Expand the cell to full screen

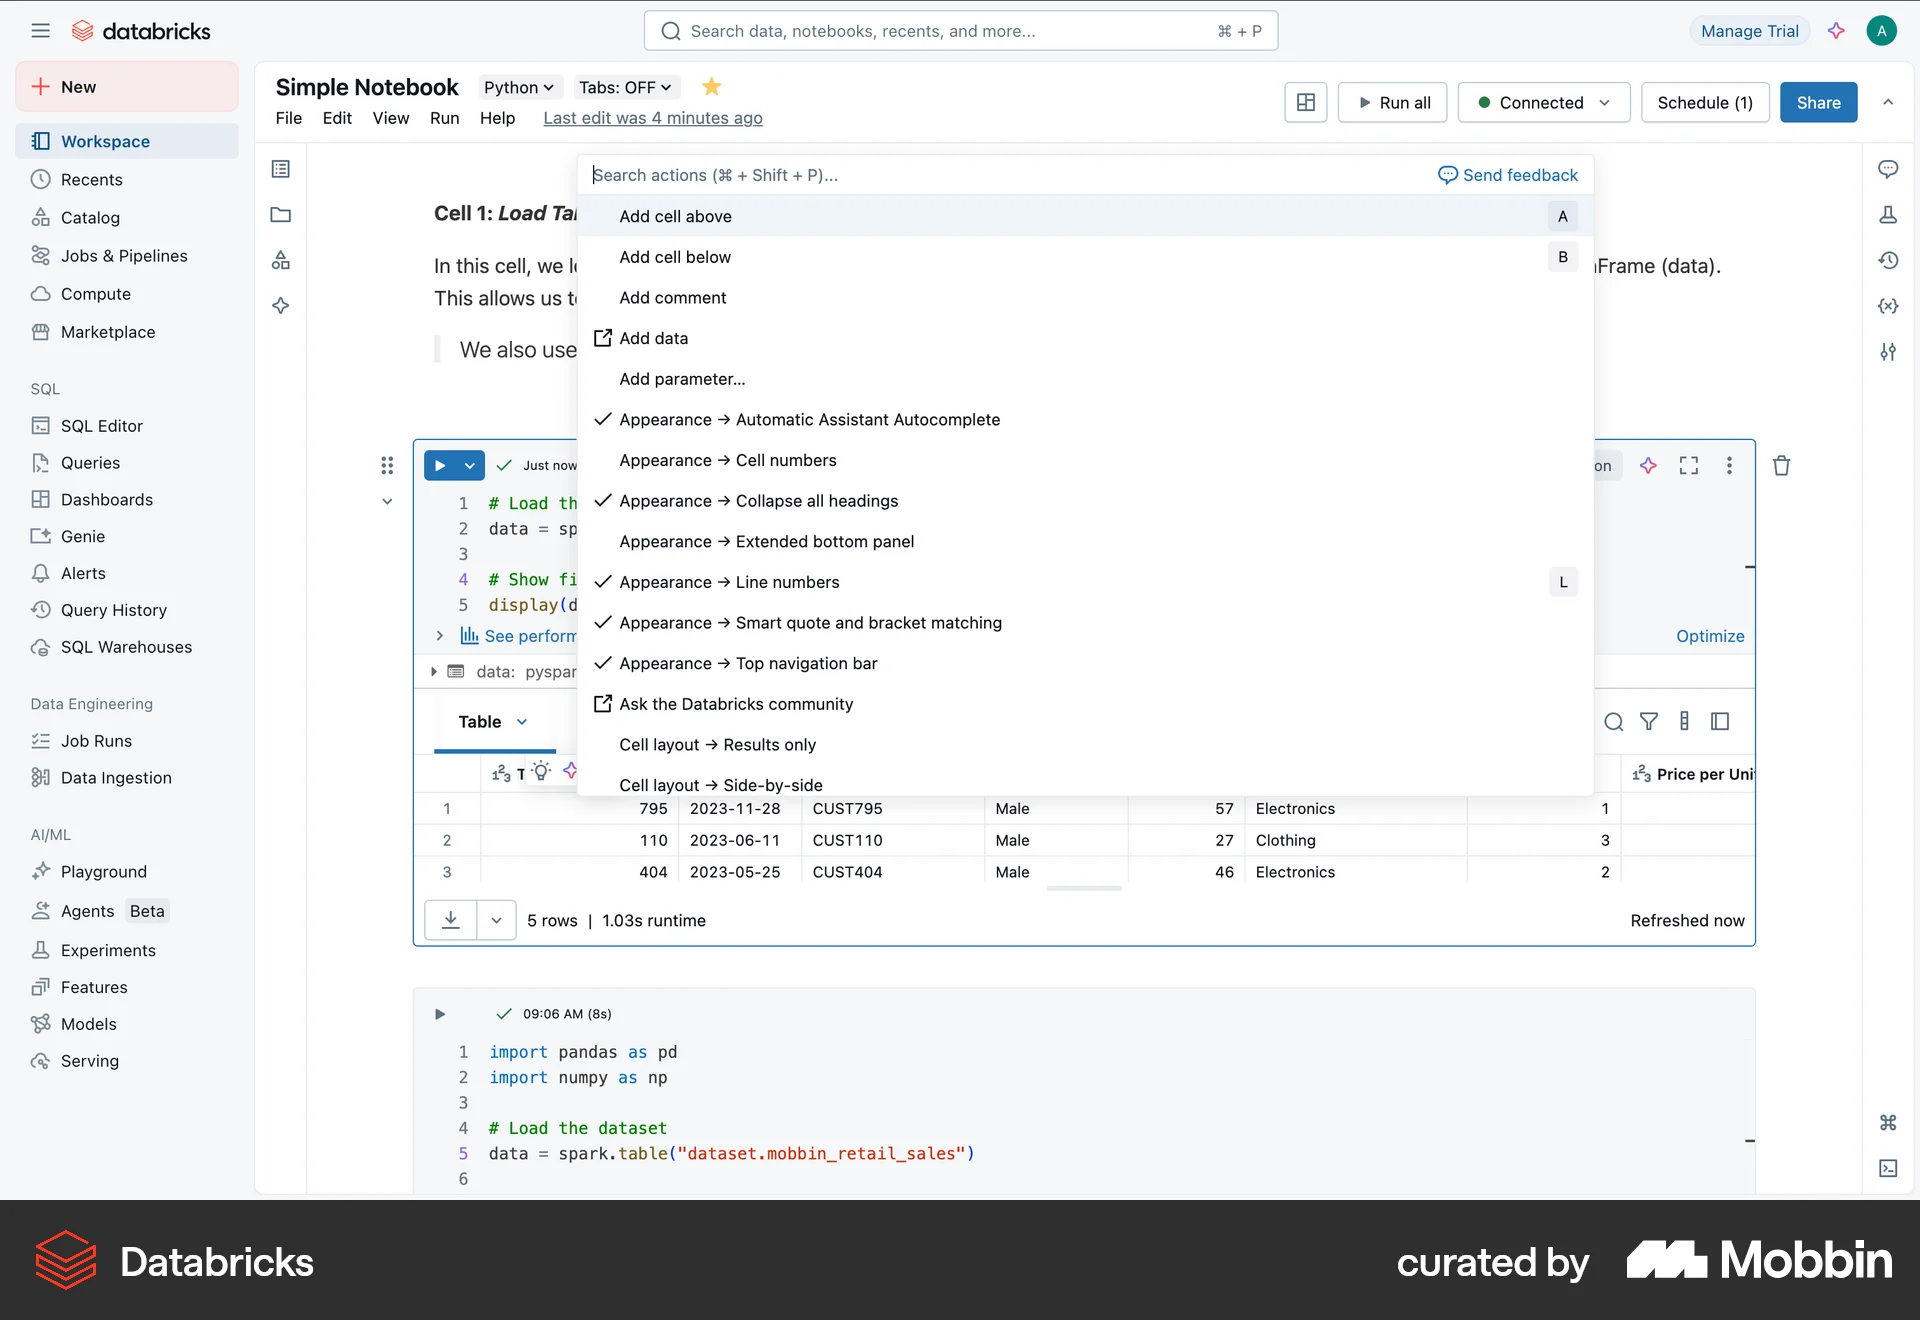click(x=1689, y=465)
